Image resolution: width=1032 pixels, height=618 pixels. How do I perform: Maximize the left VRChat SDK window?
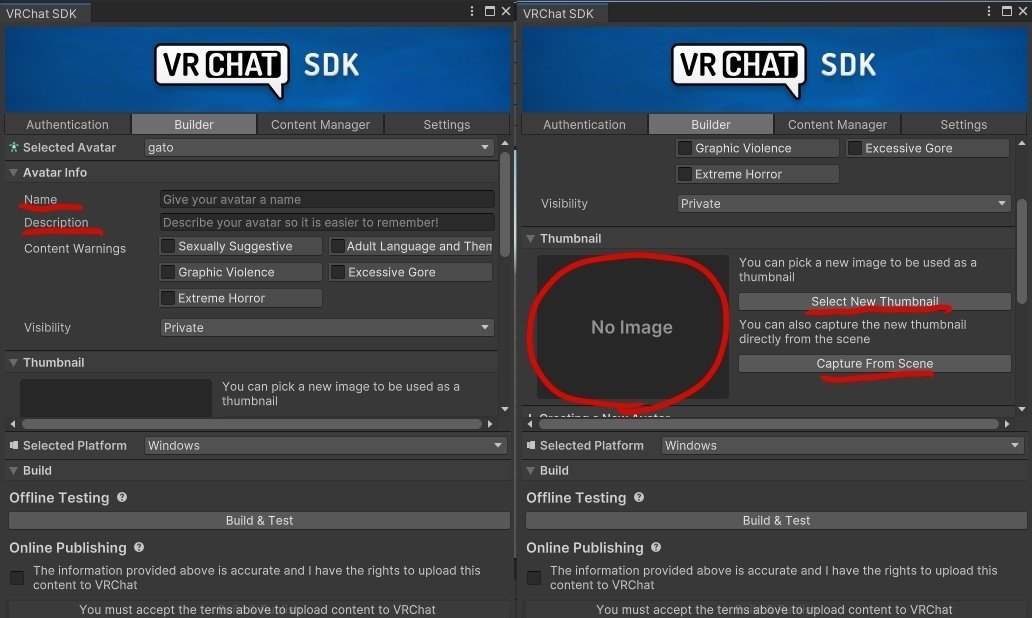click(x=490, y=11)
